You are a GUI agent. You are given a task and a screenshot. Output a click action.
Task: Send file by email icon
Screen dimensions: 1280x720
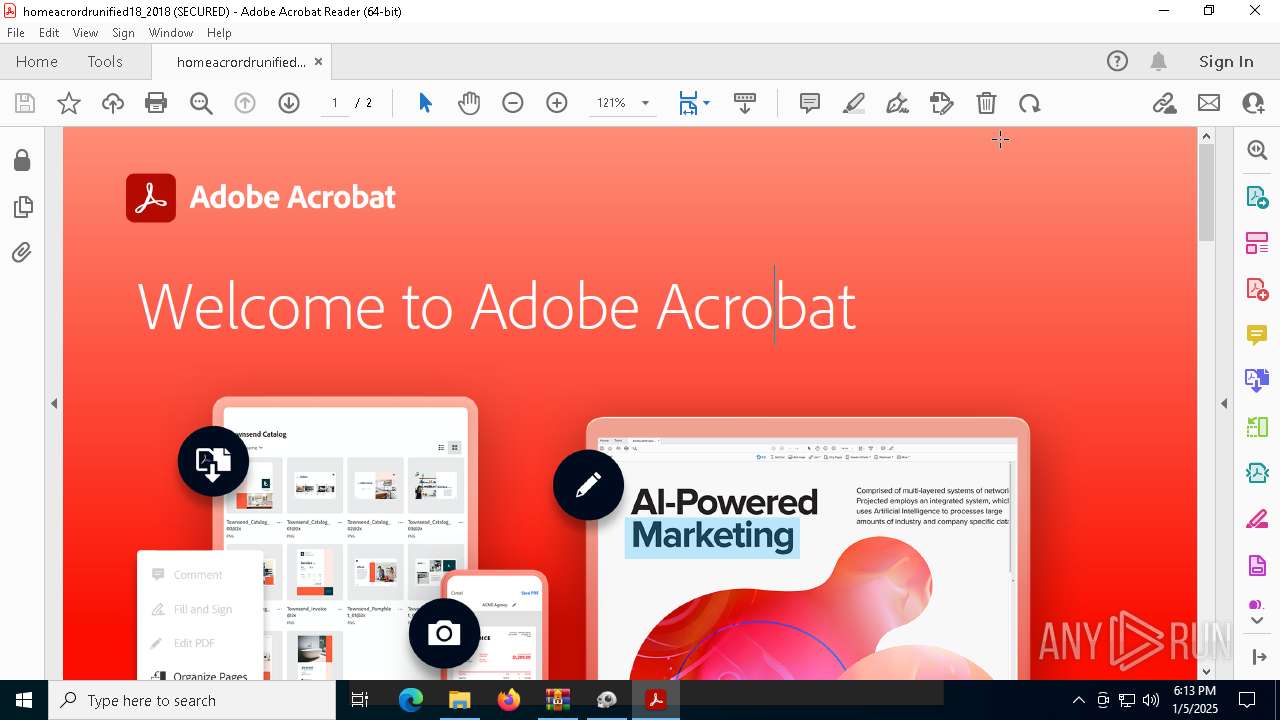[1209, 103]
